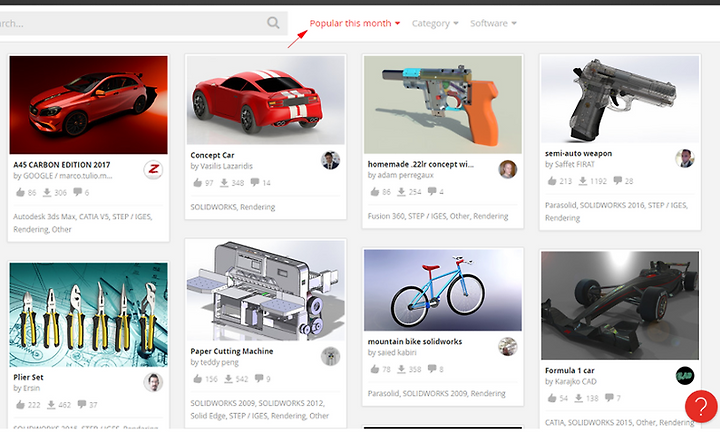Click the Paper Cutting Machine title

point(231,351)
